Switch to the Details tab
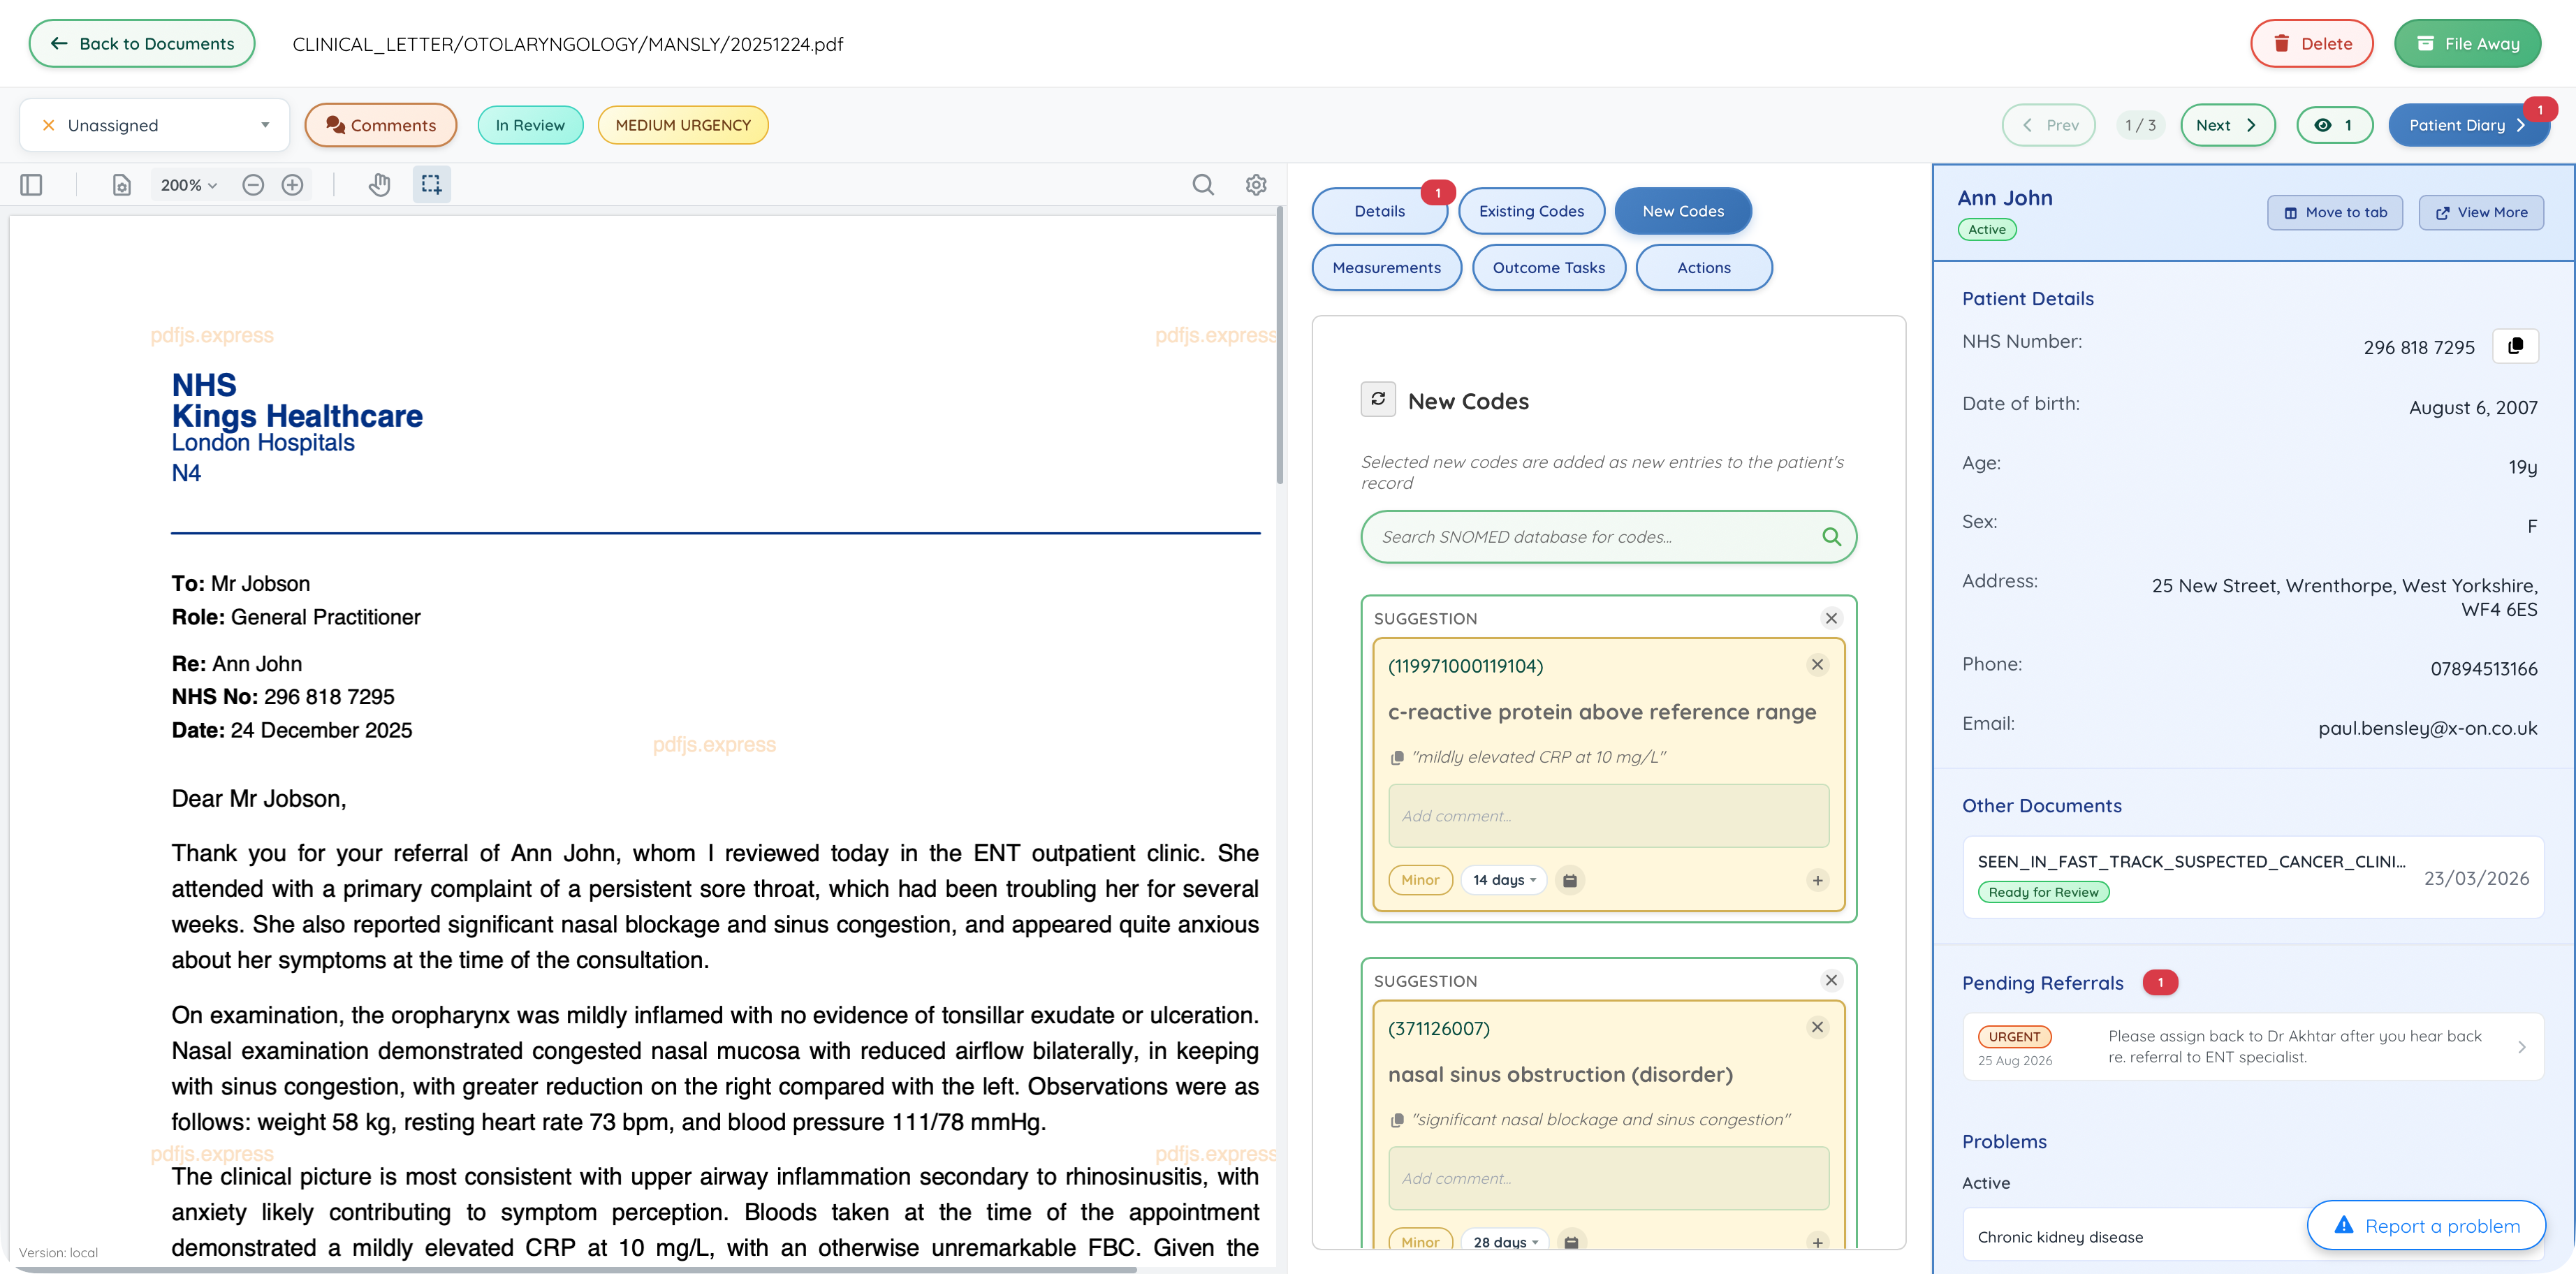Image resolution: width=2576 pixels, height=1274 pixels. [1379, 211]
